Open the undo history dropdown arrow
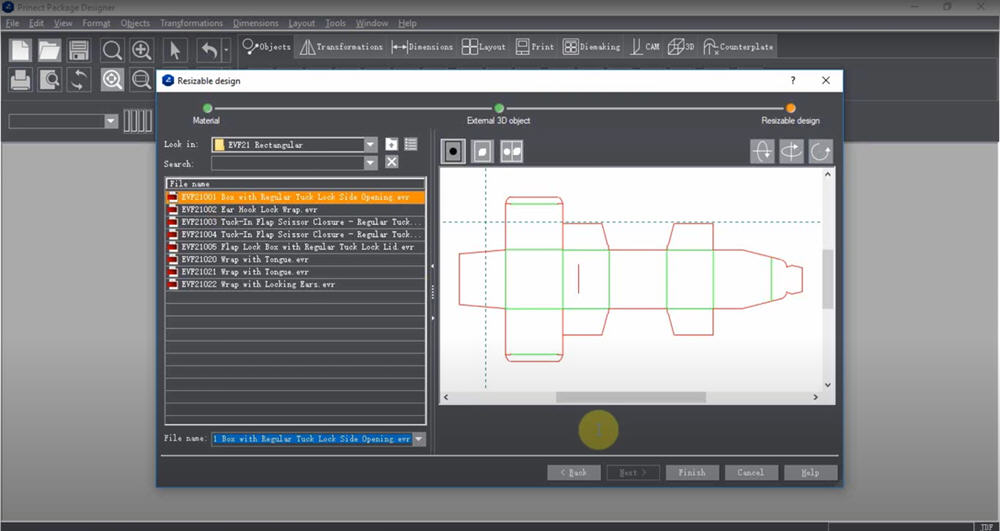 pyautogui.click(x=226, y=50)
